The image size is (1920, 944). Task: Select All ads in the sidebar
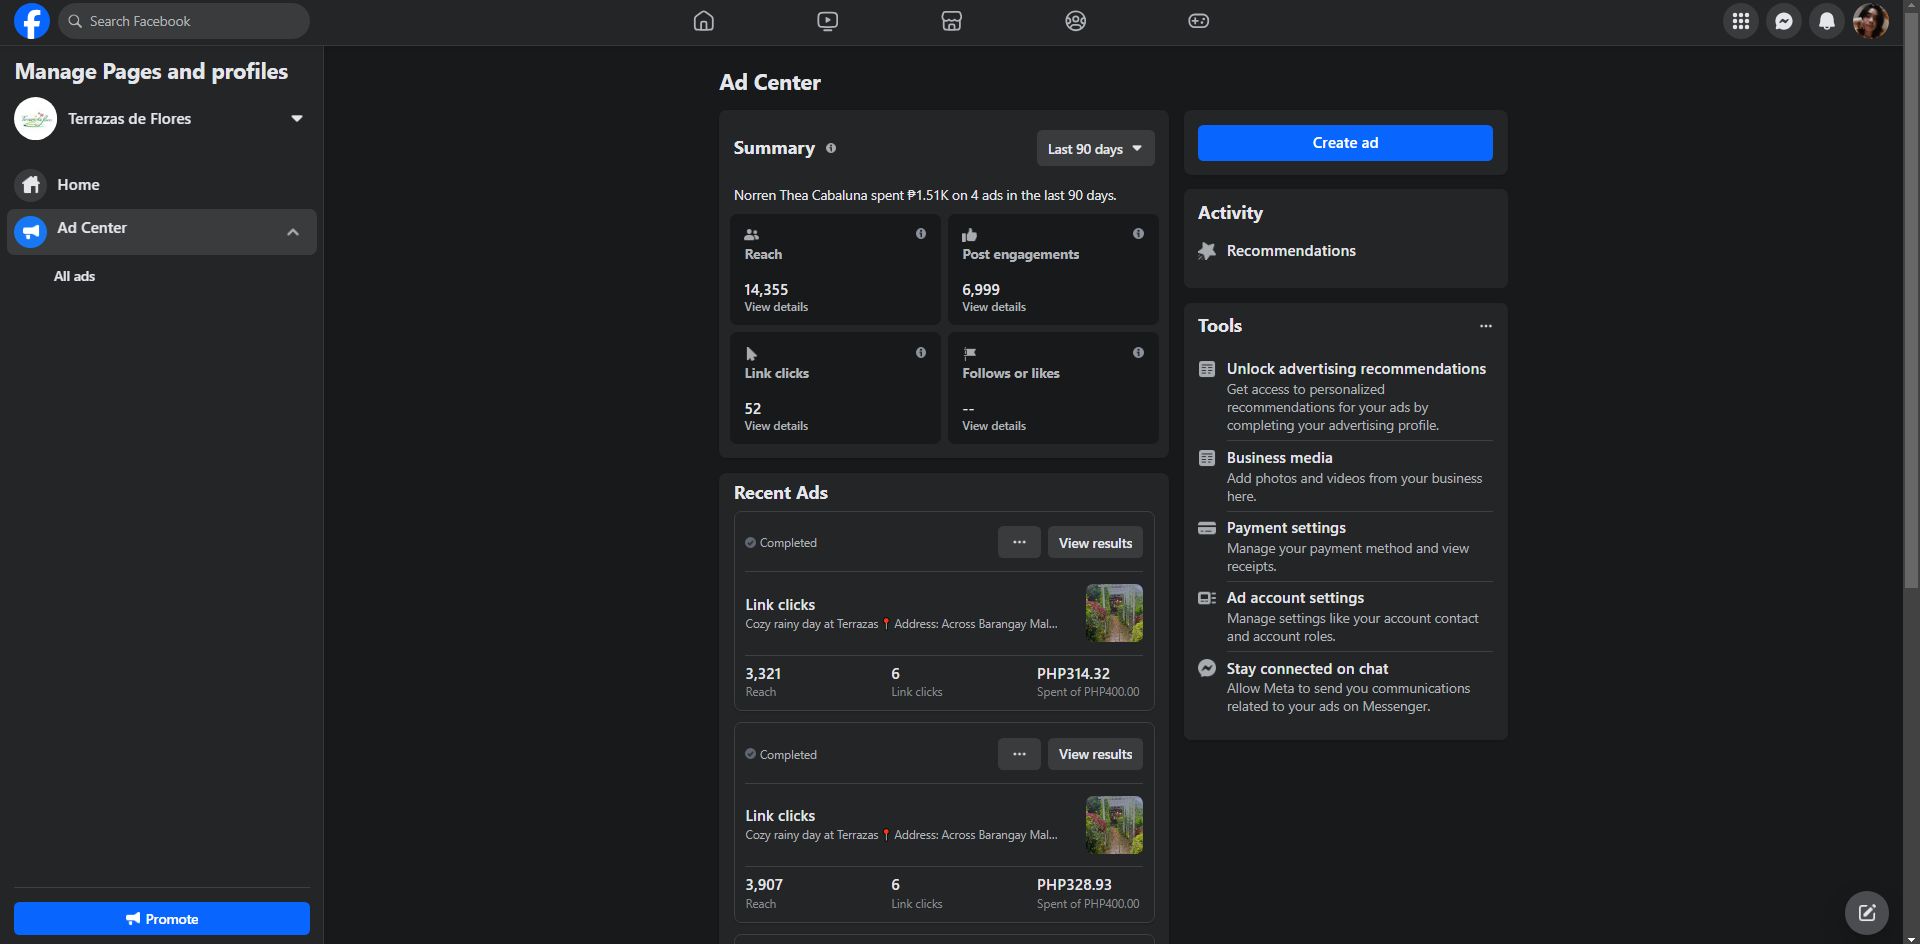[x=74, y=276]
